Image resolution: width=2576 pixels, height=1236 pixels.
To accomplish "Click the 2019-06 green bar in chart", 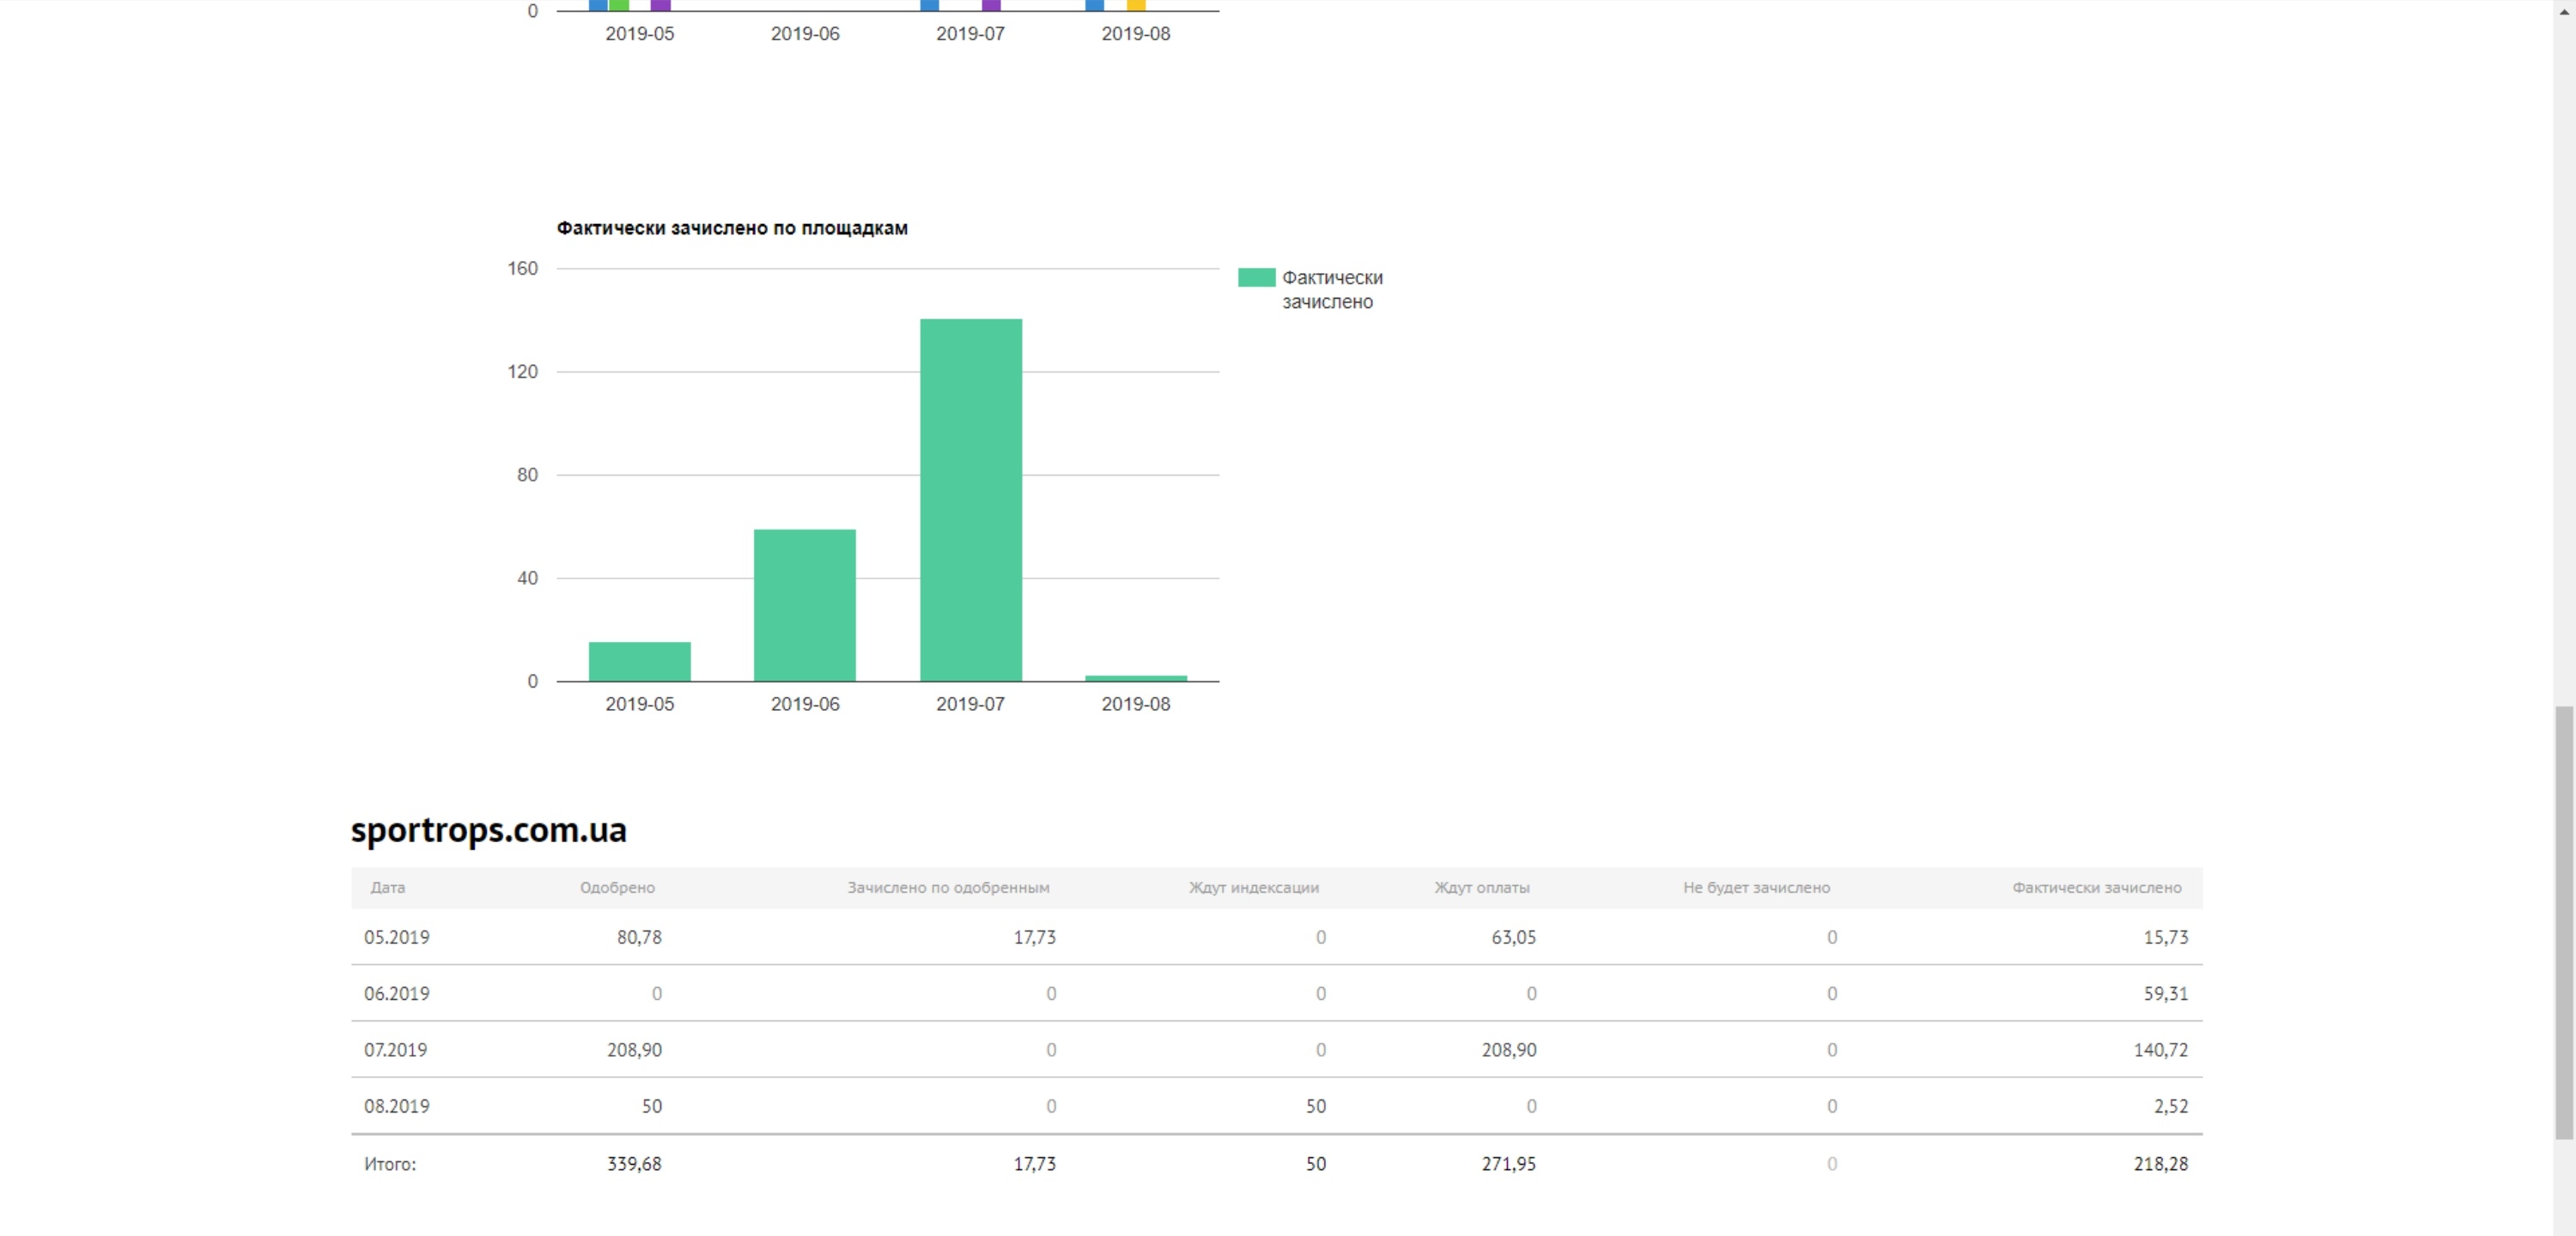I will (804, 605).
